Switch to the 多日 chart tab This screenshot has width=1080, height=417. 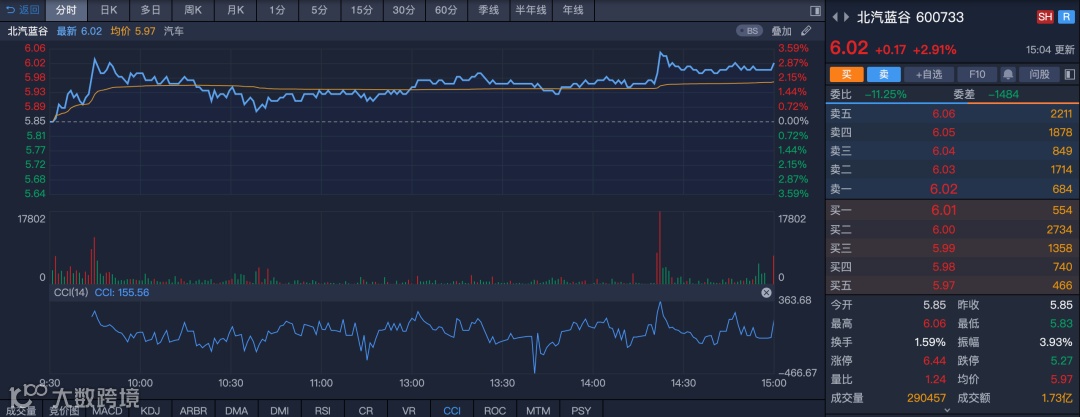click(150, 10)
